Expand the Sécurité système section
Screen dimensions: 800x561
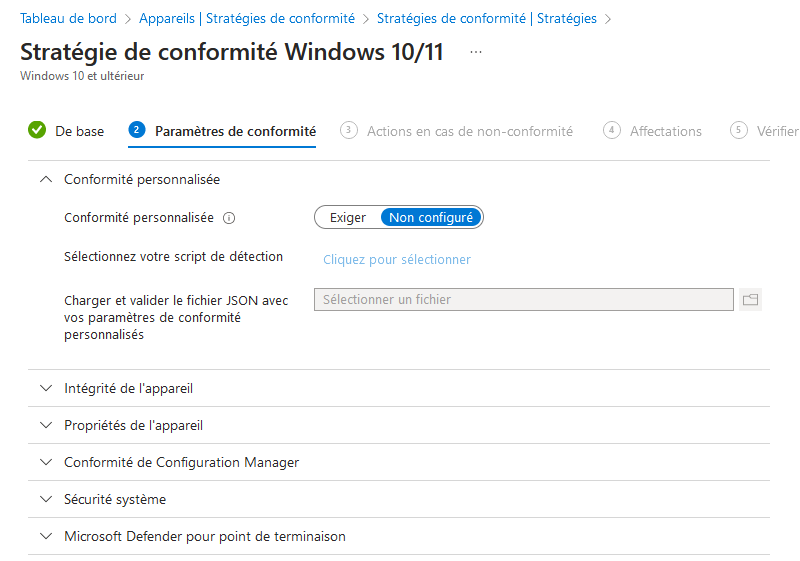[45, 499]
